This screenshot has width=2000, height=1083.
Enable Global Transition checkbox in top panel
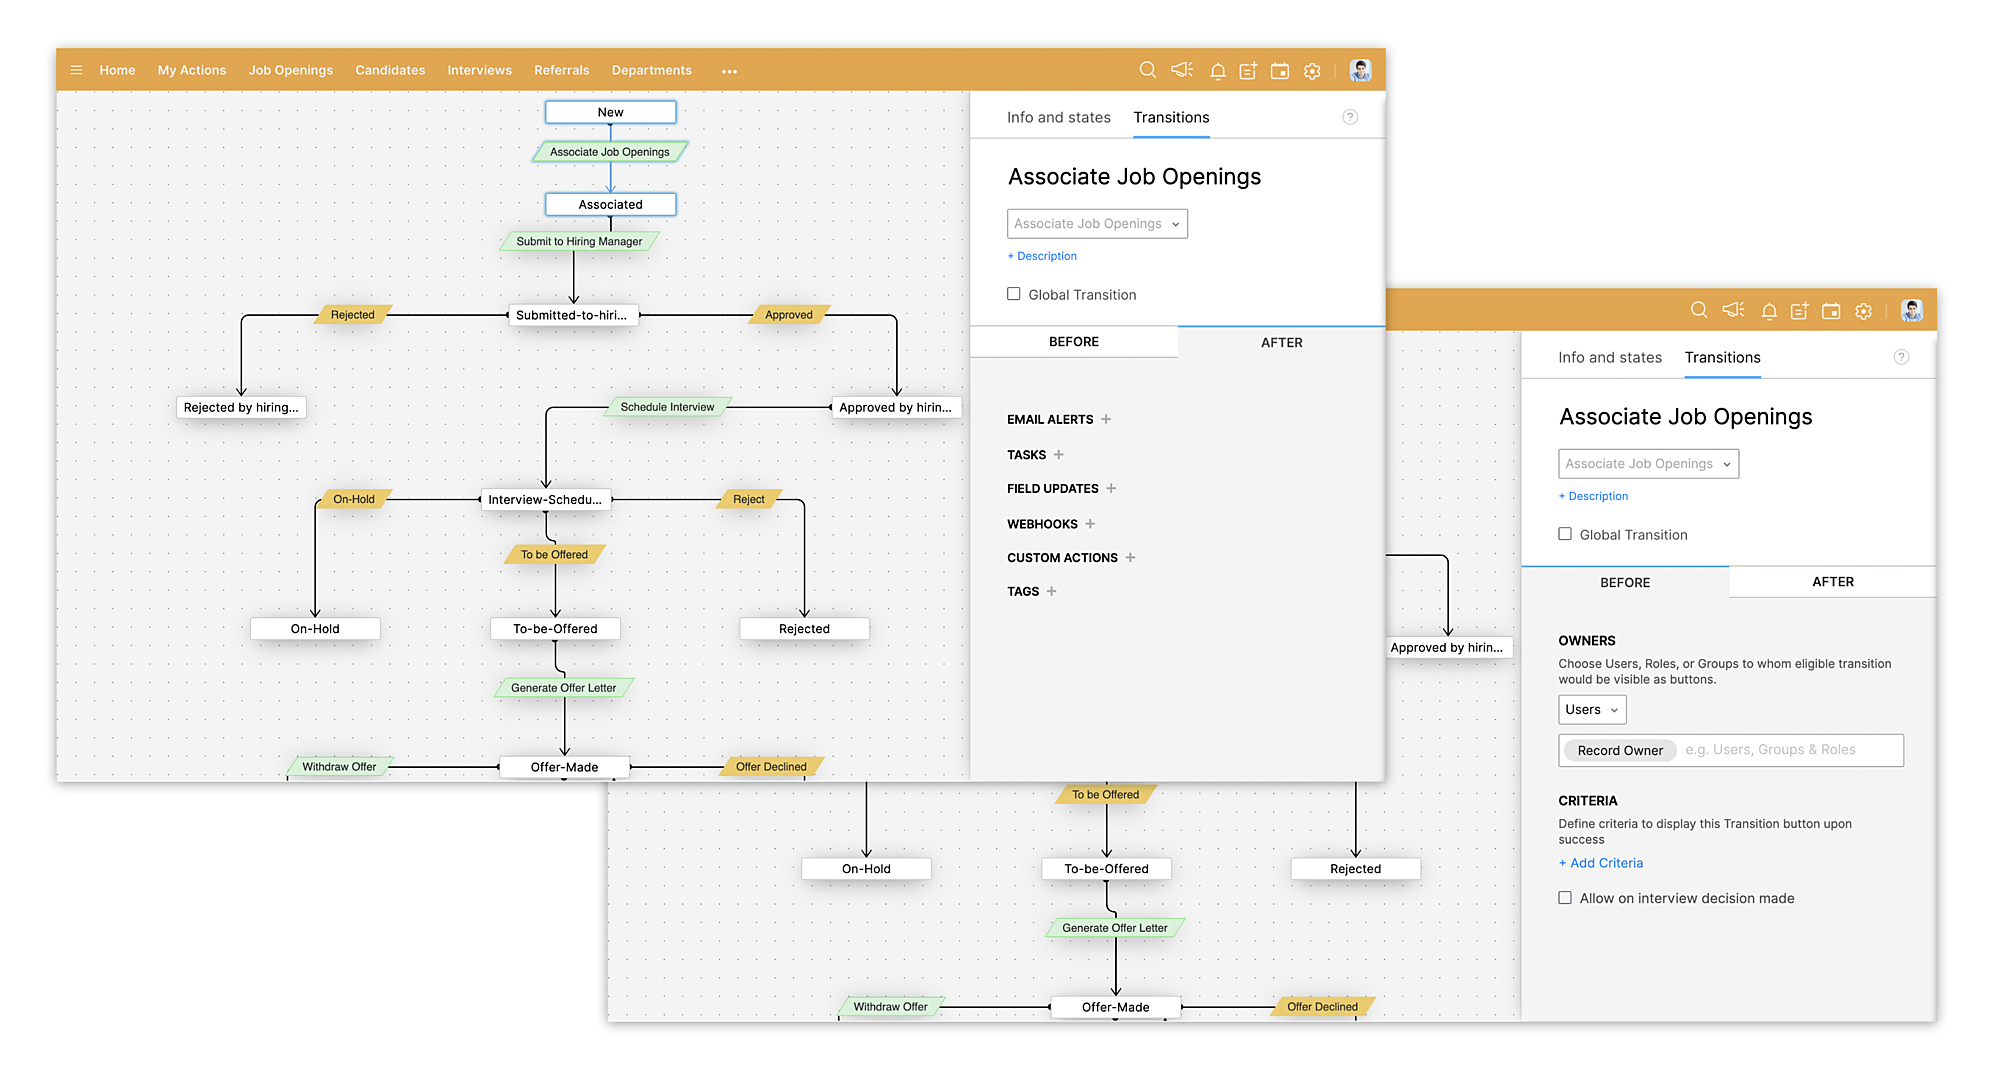pos(1014,294)
